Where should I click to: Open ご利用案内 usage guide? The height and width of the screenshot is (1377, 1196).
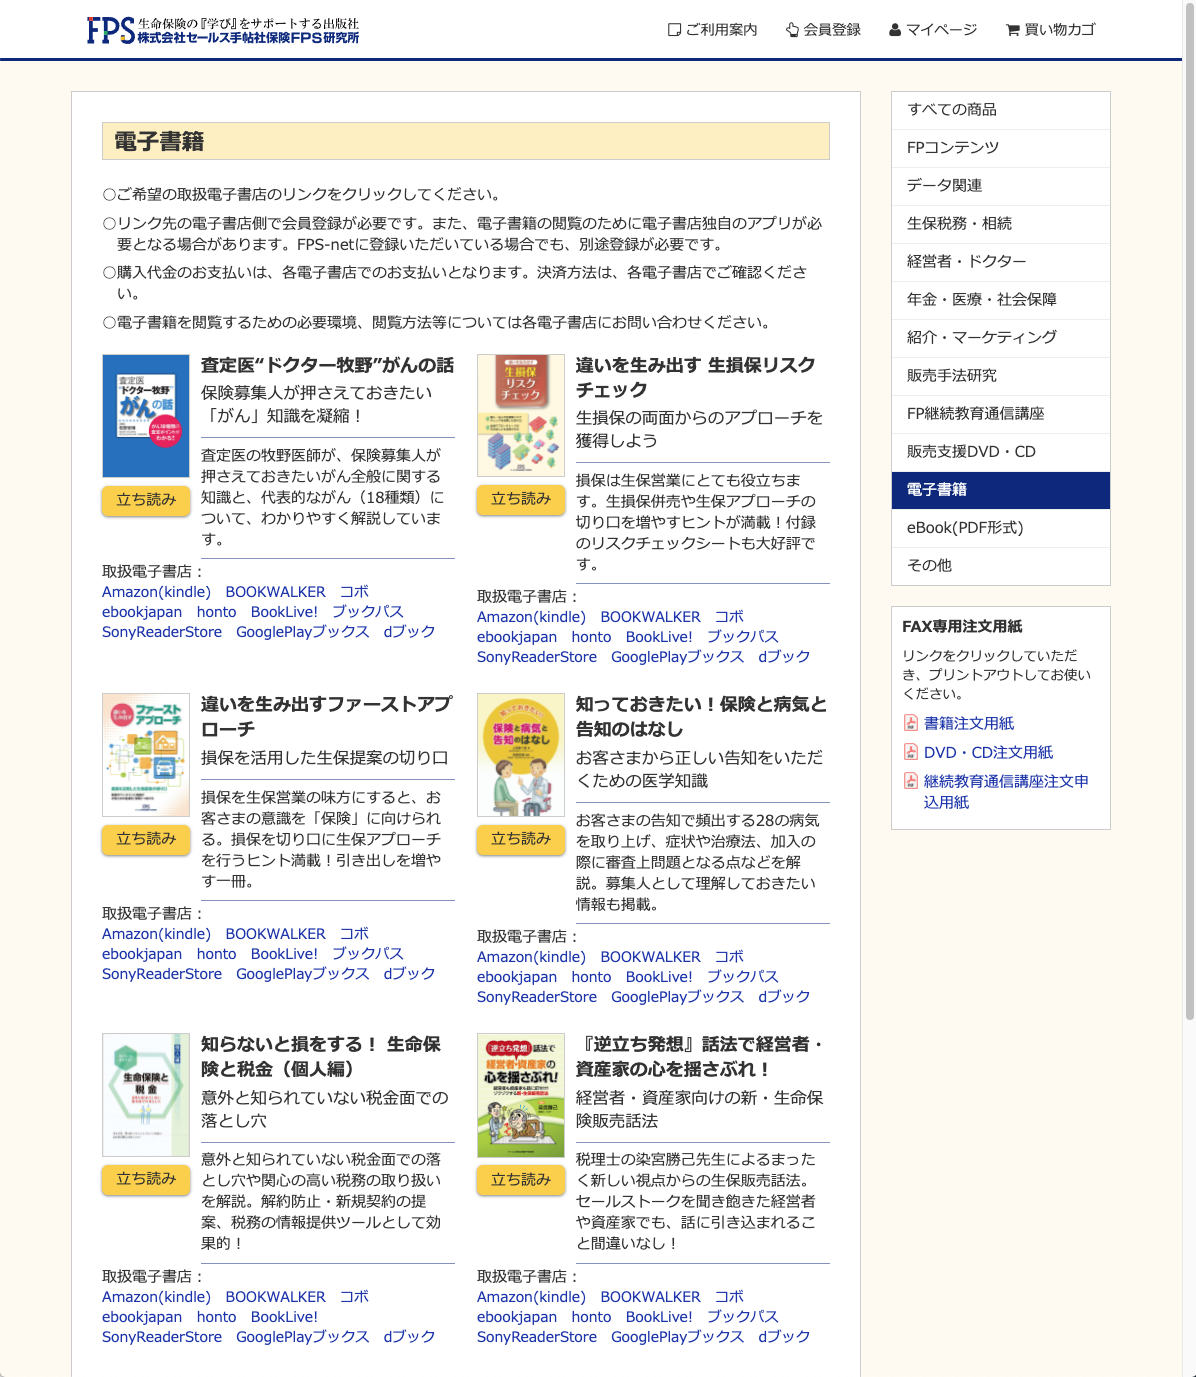(x=713, y=30)
